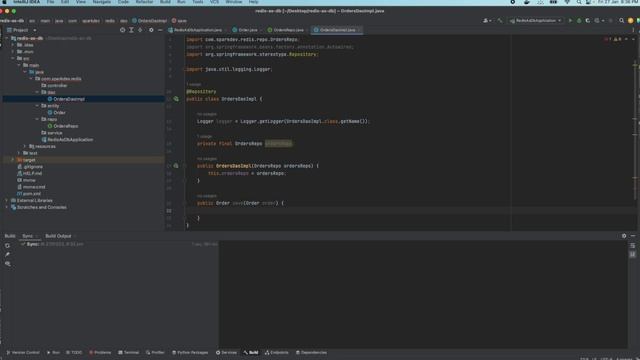The image size is (640, 360).
Task: Open the Navigate menu
Action: pos(102,2)
